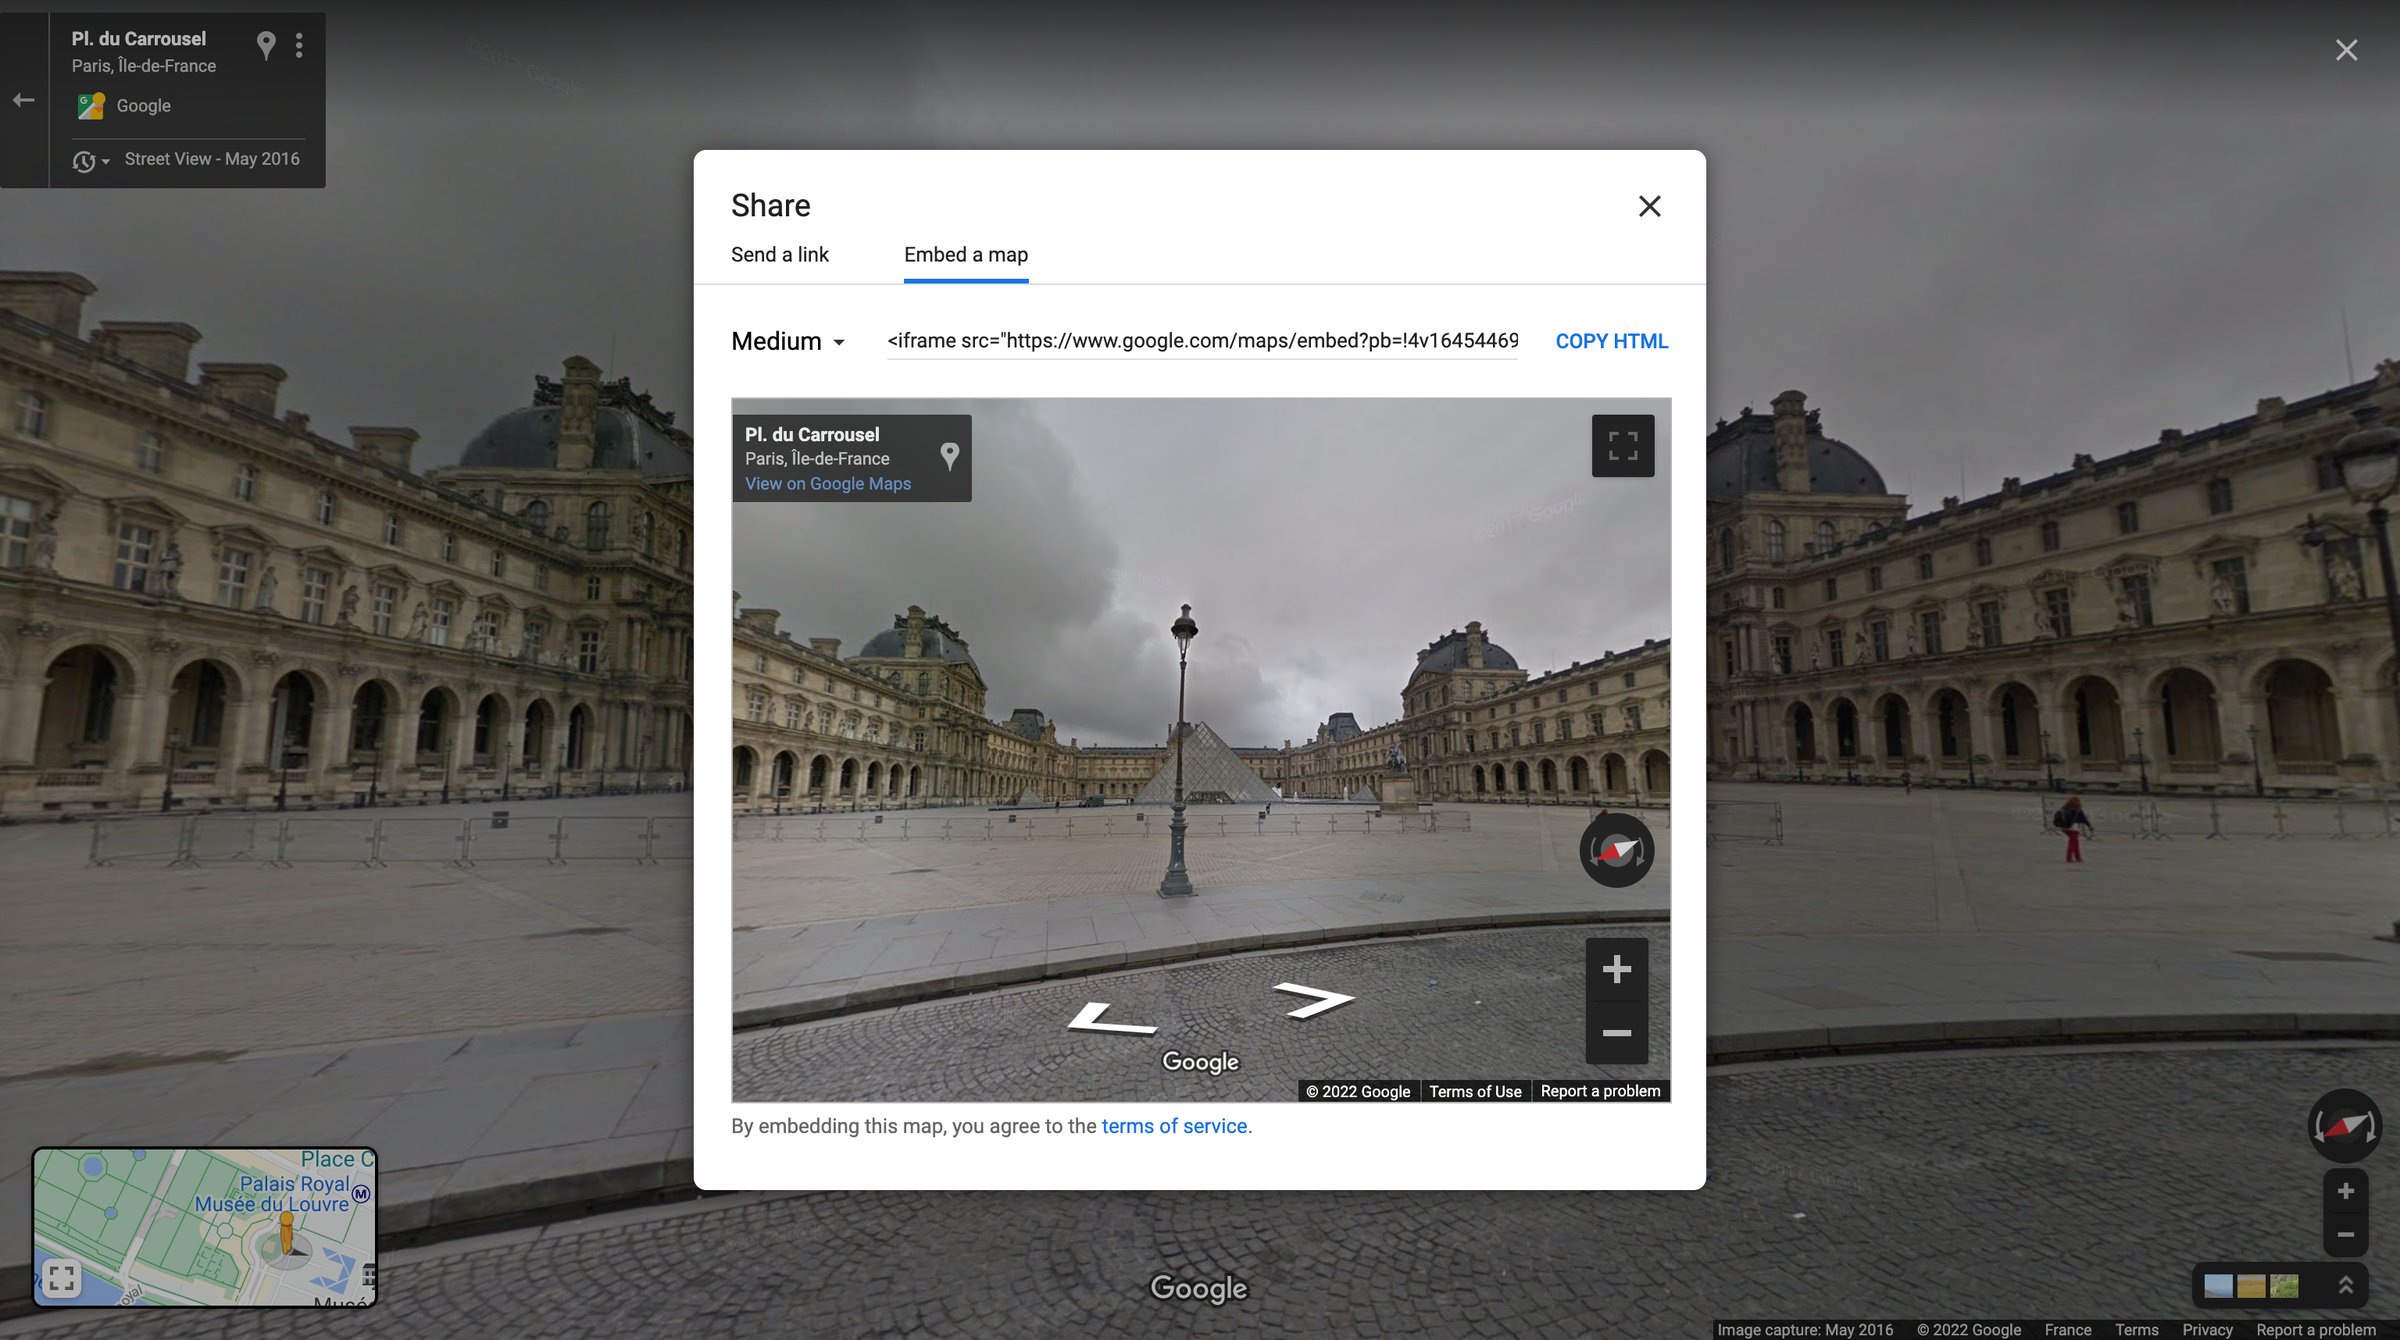This screenshot has width=2400, height=1340.
Task: Move left via preview navigation arrow
Action: (x=1112, y=1019)
